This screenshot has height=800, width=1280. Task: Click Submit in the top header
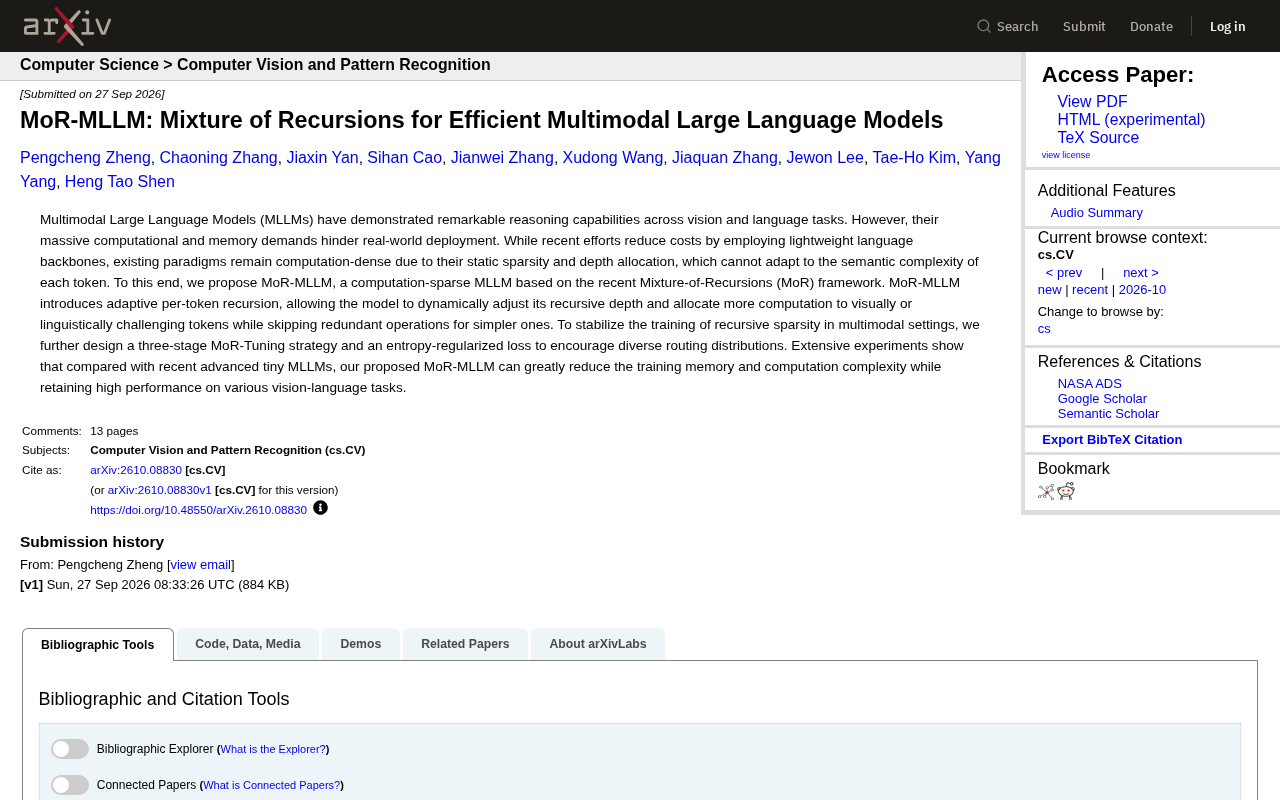coord(1084,26)
